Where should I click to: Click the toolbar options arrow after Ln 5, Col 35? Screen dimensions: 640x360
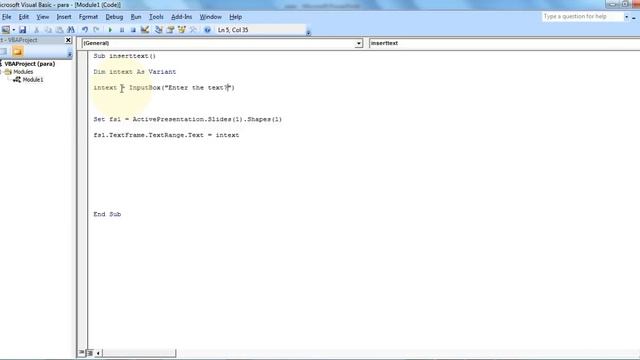point(309,33)
